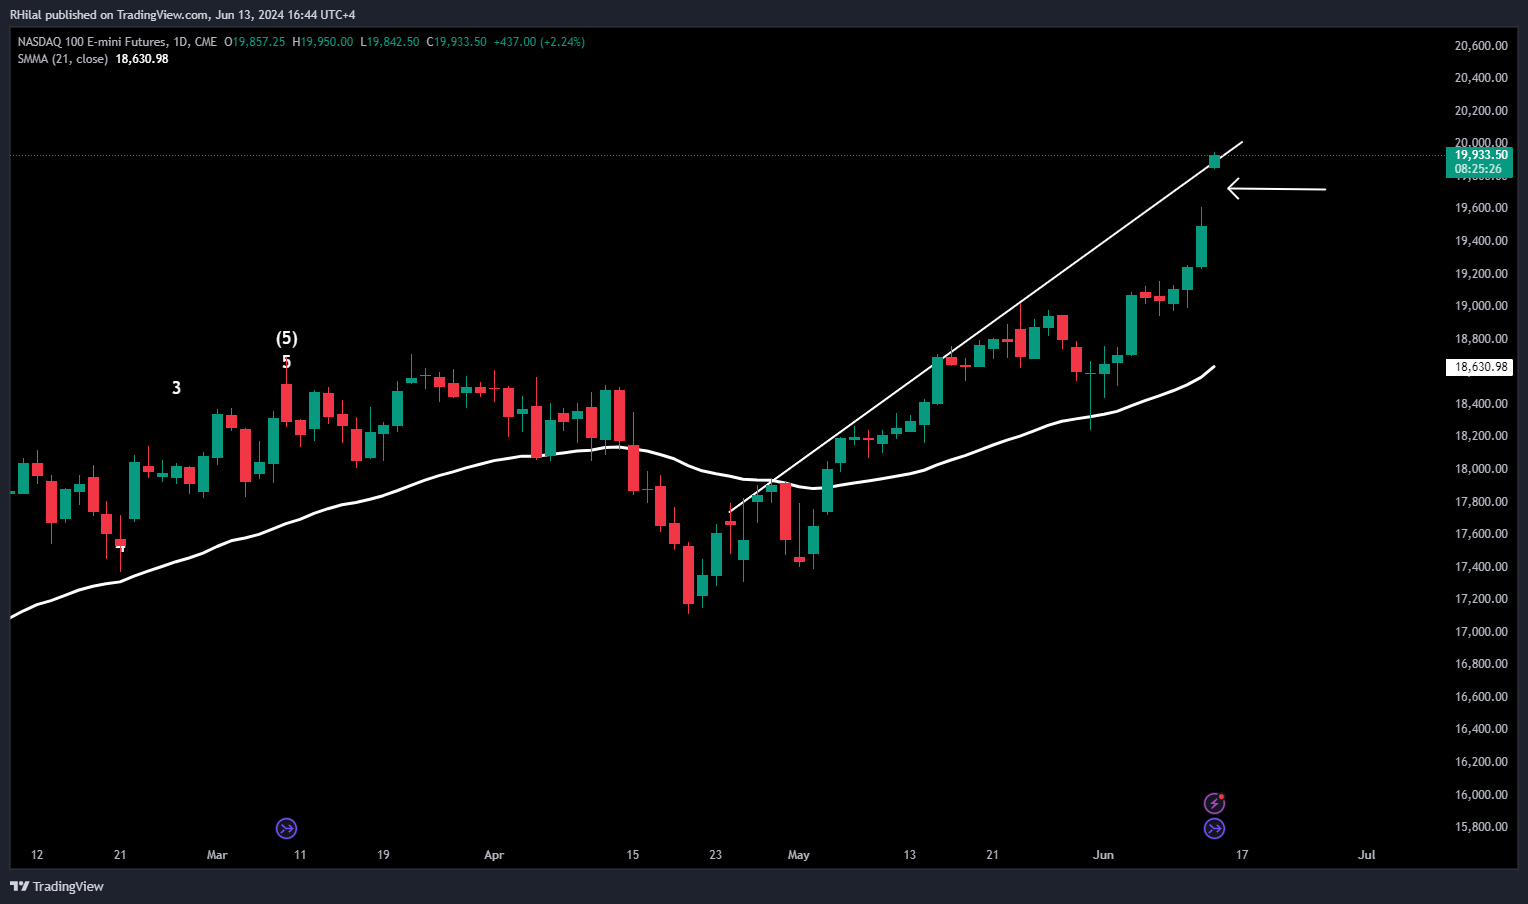Click the candle countdown 08:25:26
1528x904 pixels.
pyautogui.click(x=1478, y=169)
